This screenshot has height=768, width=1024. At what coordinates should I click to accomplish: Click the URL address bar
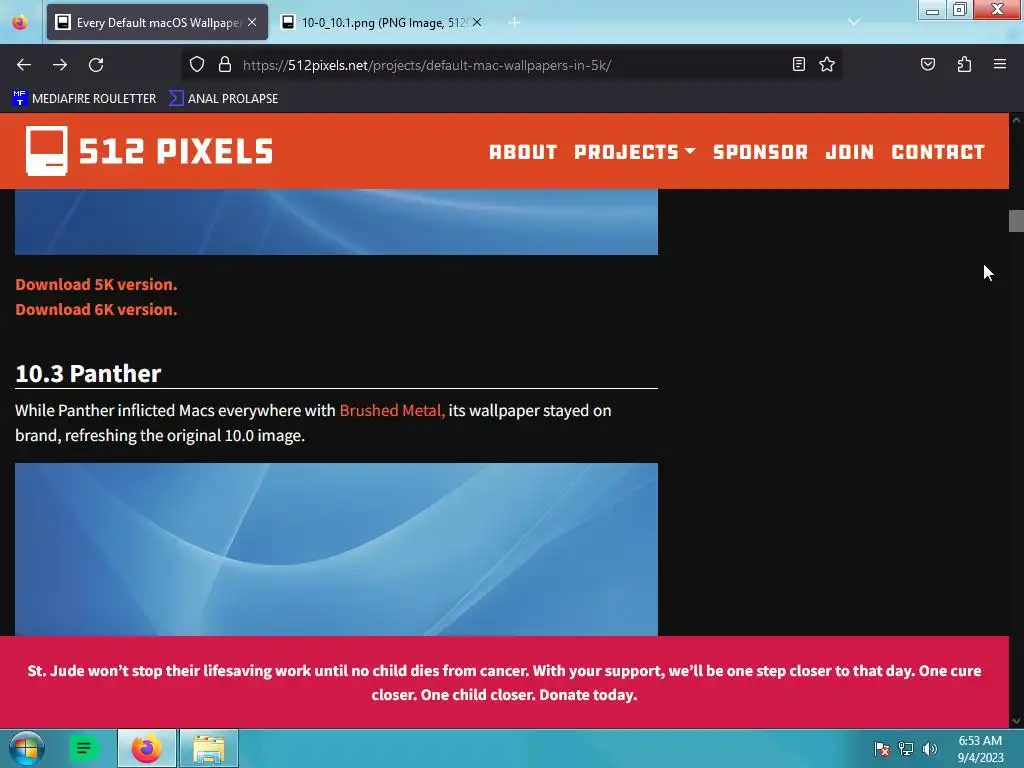[509, 65]
